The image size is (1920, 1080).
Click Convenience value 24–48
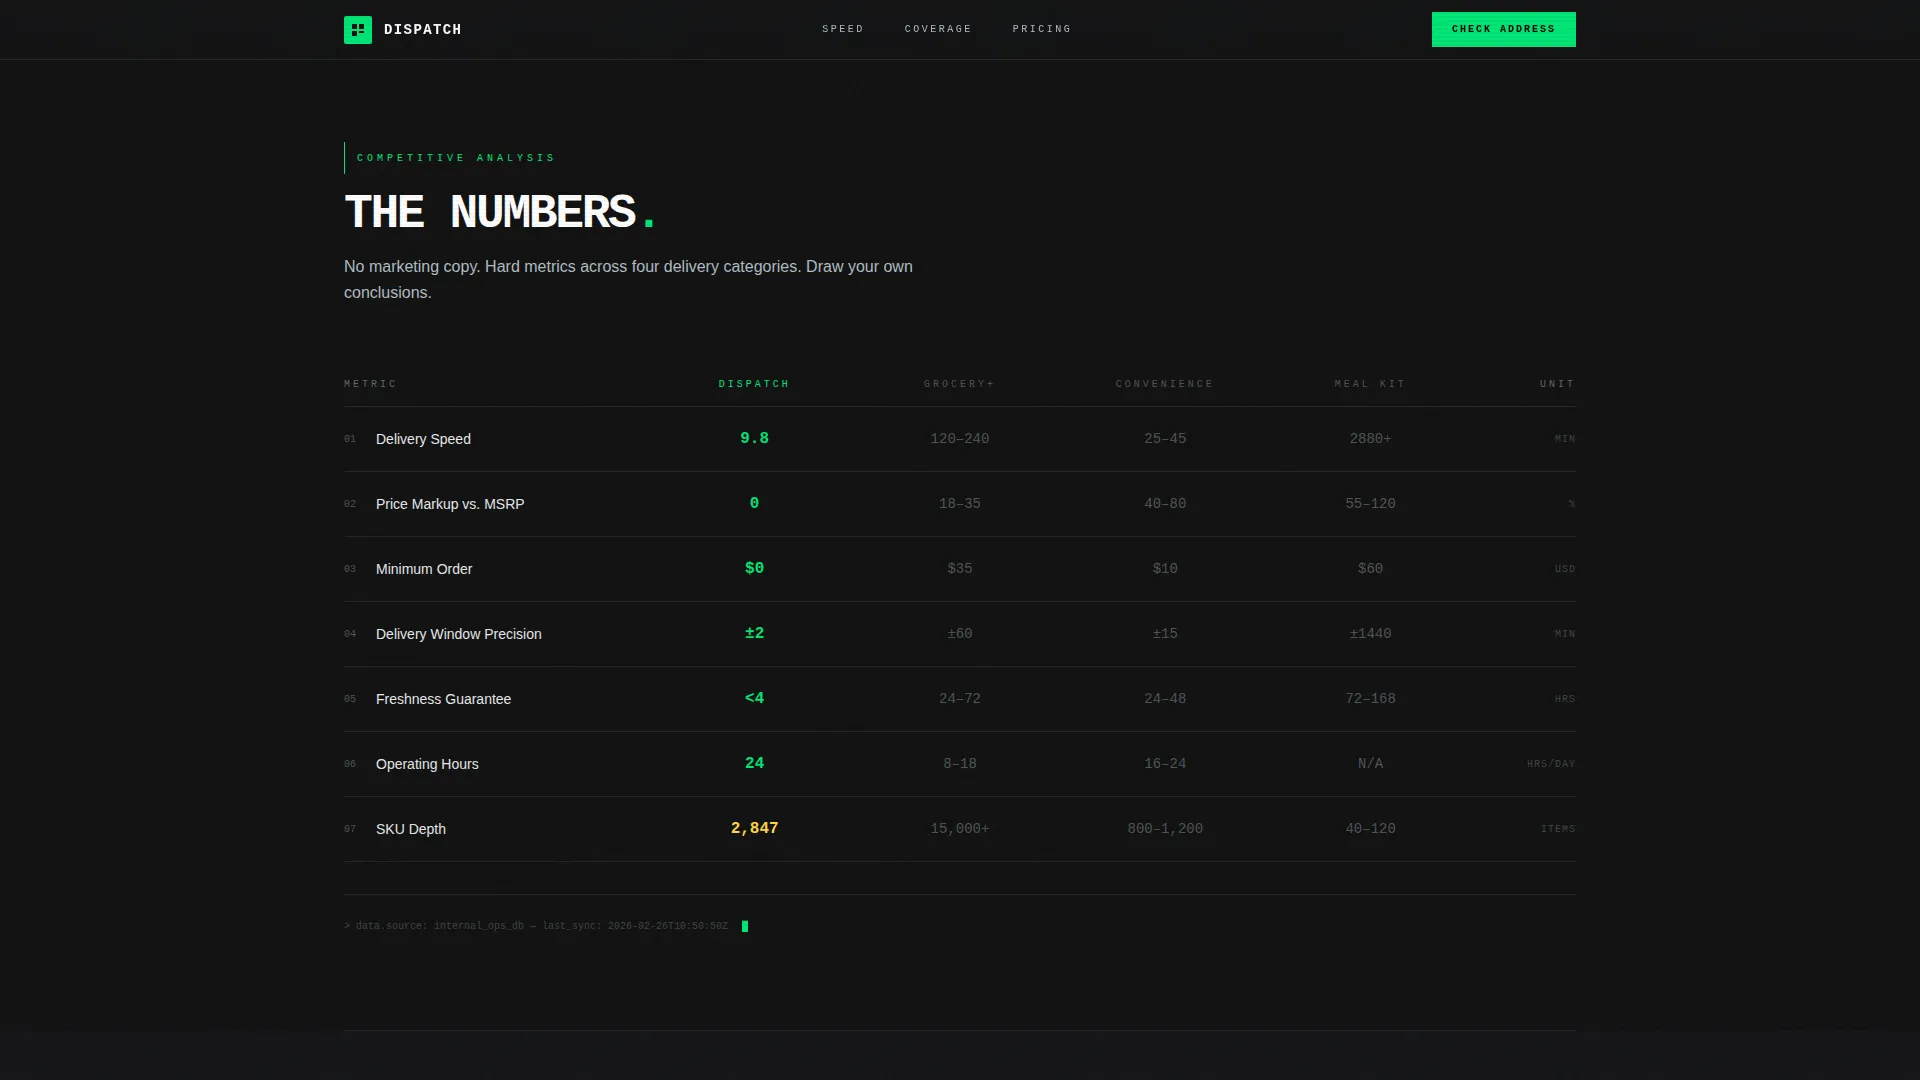click(1165, 699)
